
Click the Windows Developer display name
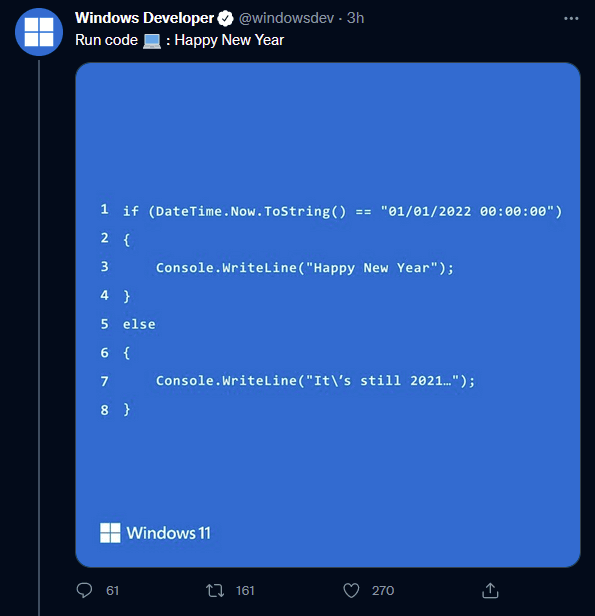point(144,18)
